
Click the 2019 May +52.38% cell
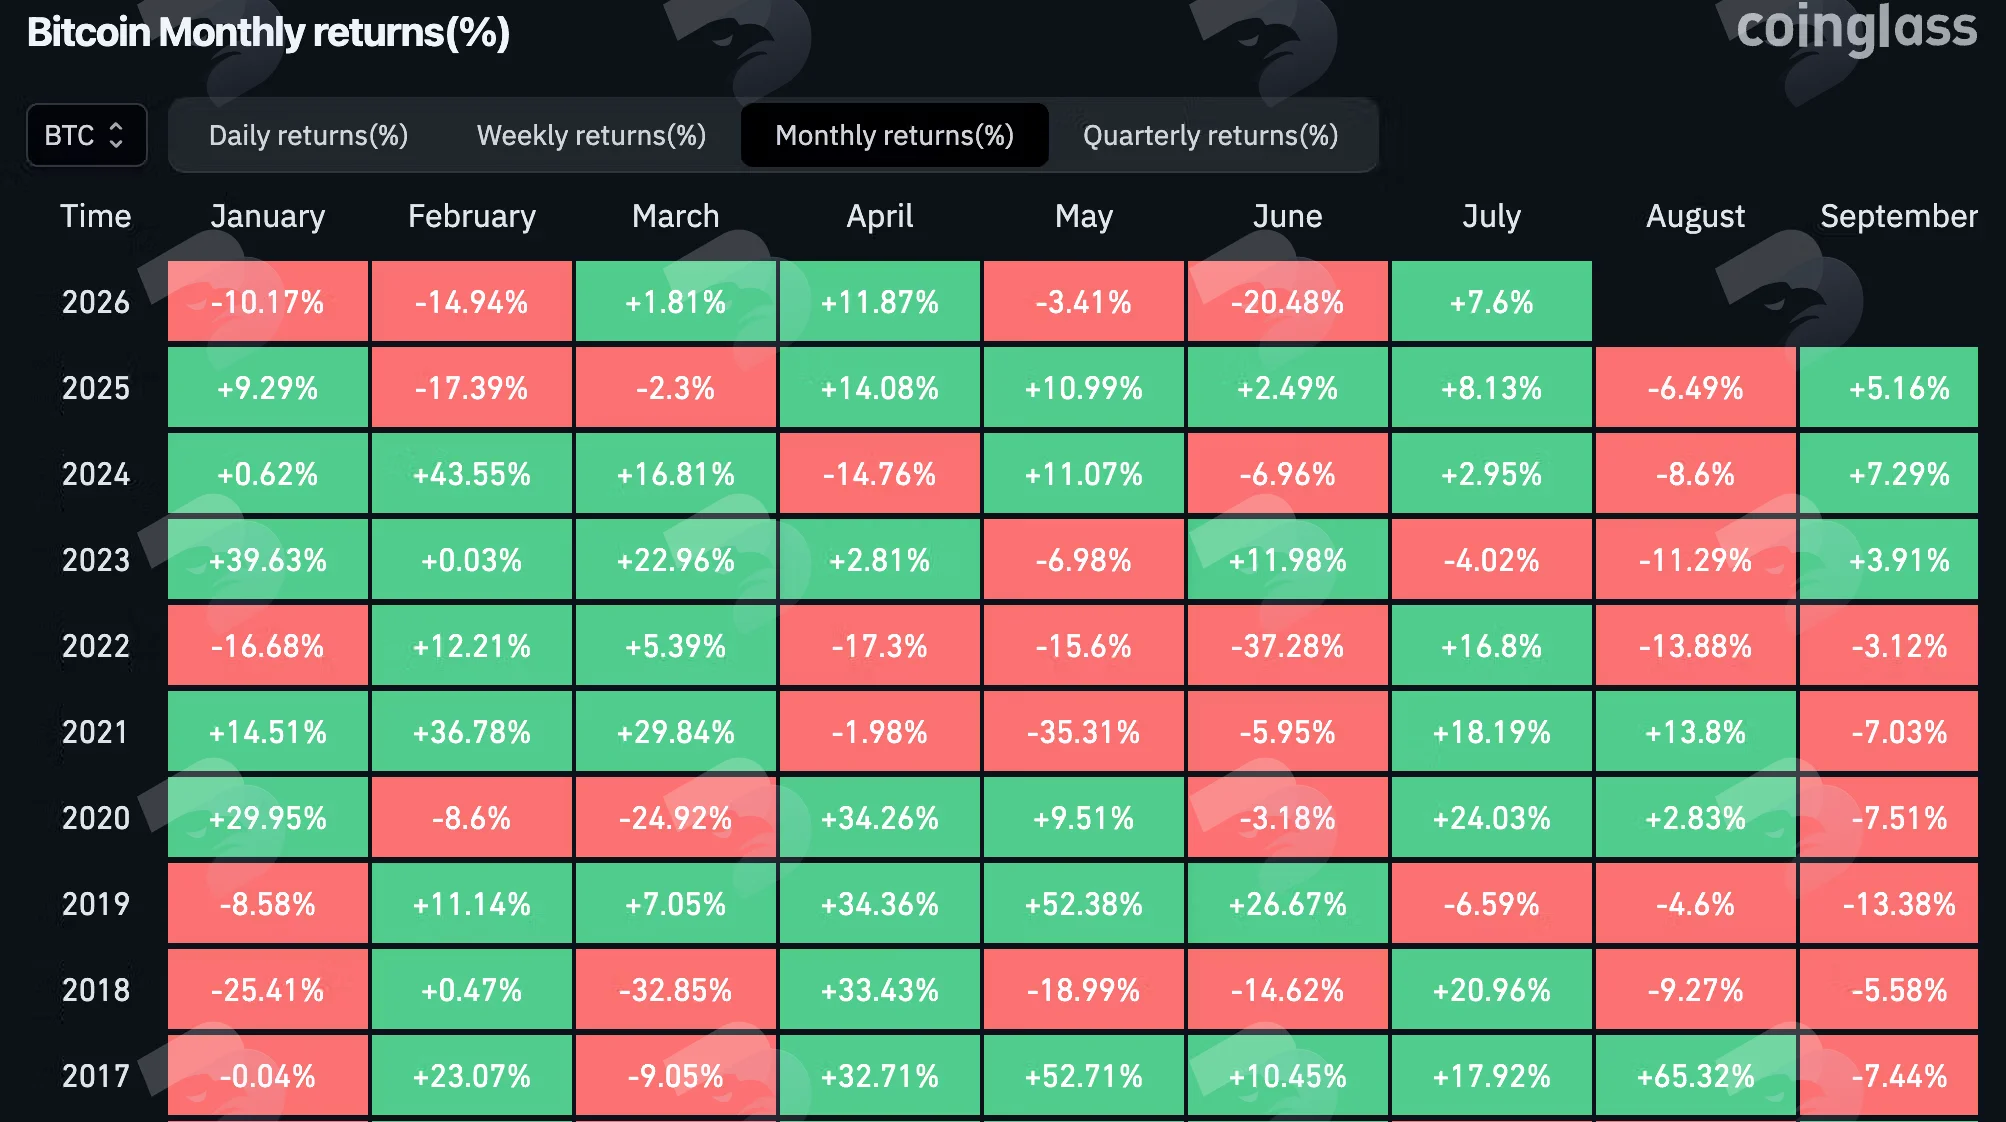(1083, 904)
